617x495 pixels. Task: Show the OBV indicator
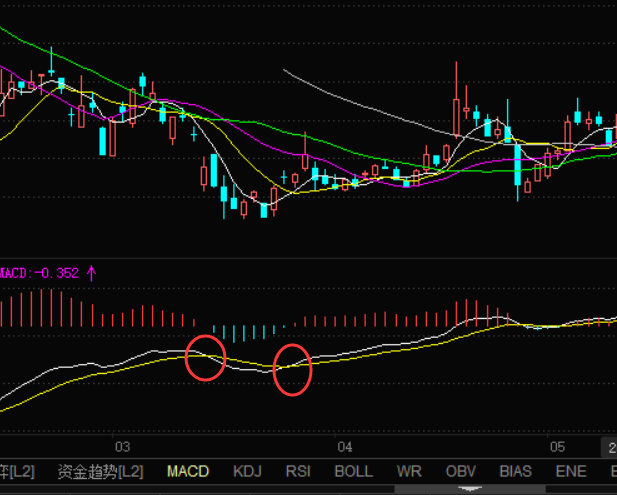click(x=461, y=471)
